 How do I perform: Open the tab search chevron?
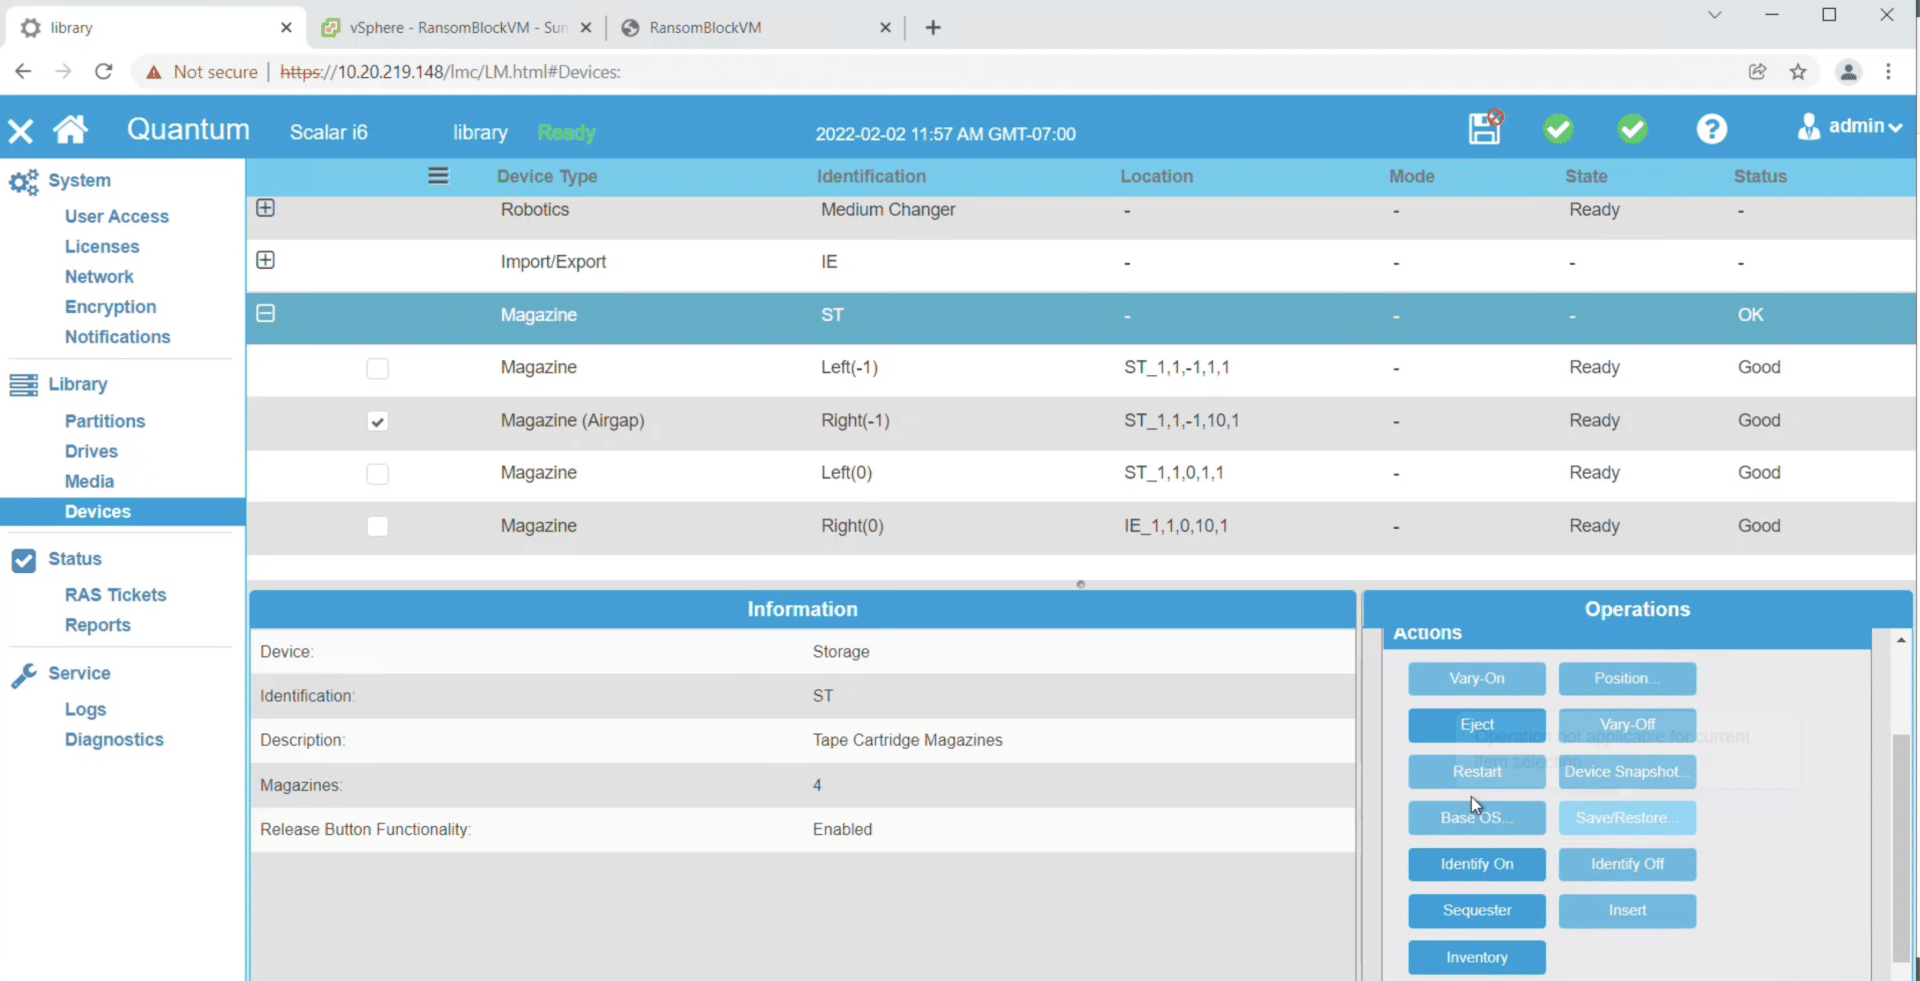coord(1714,15)
